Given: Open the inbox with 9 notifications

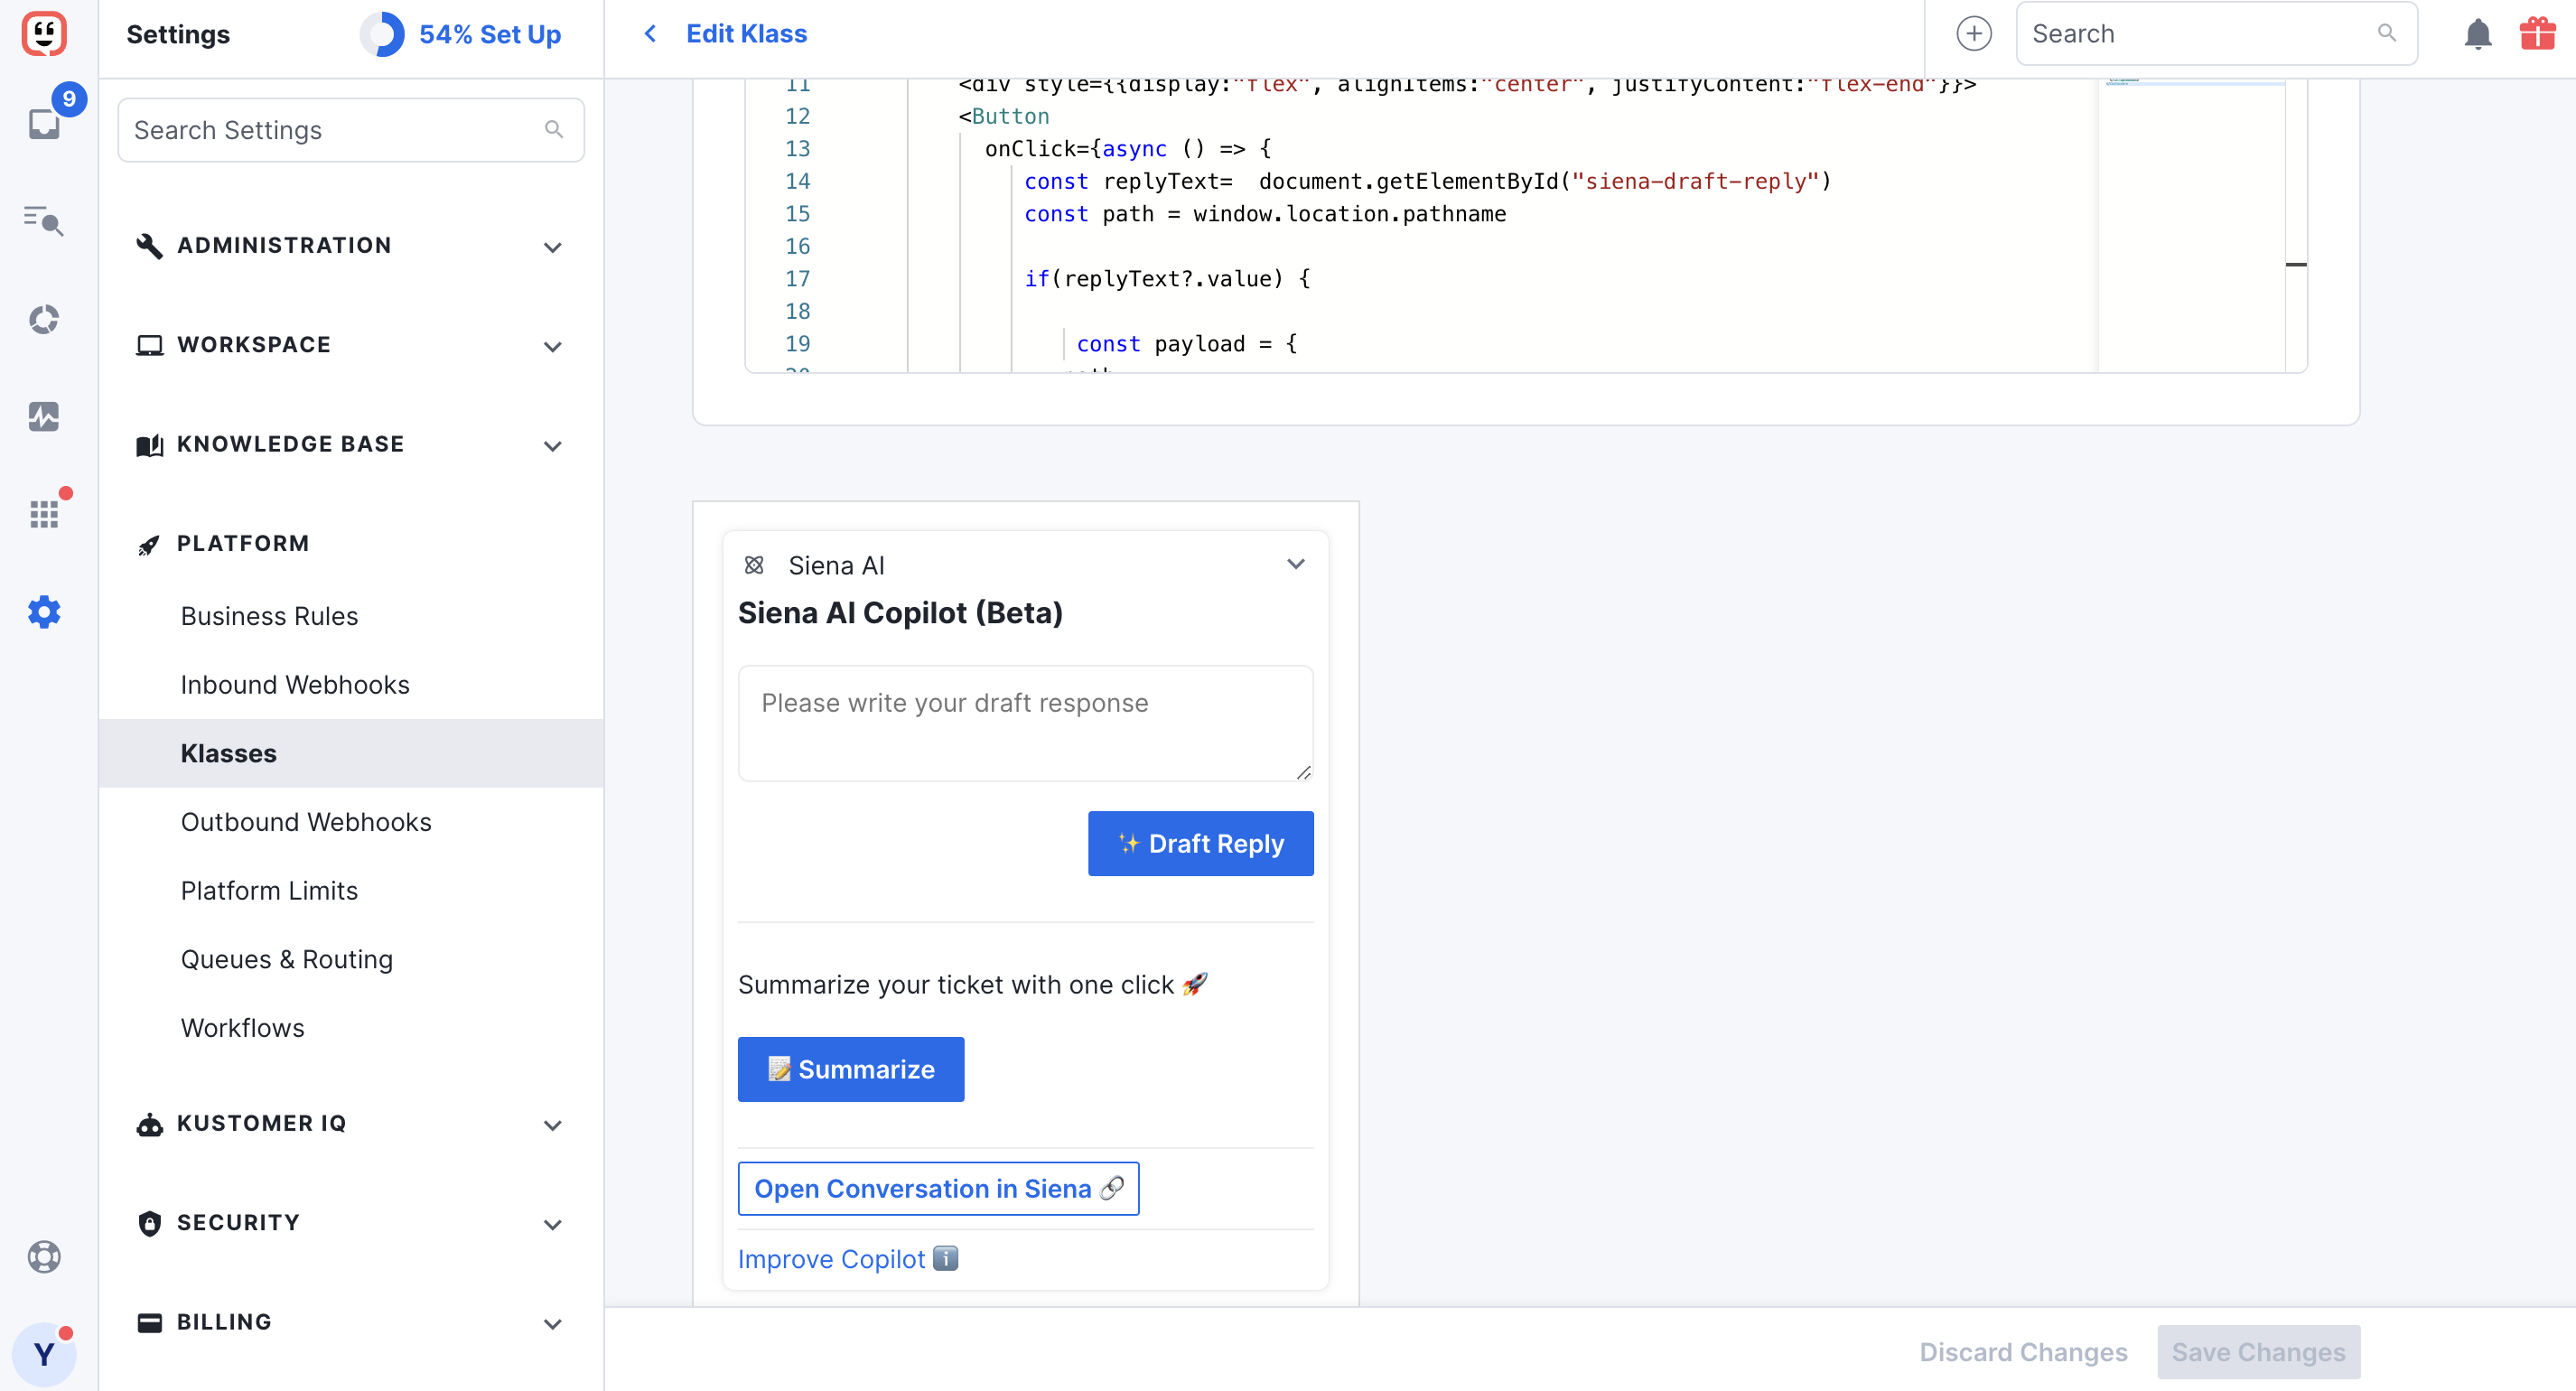Looking at the screenshot, I should pos(44,123).
